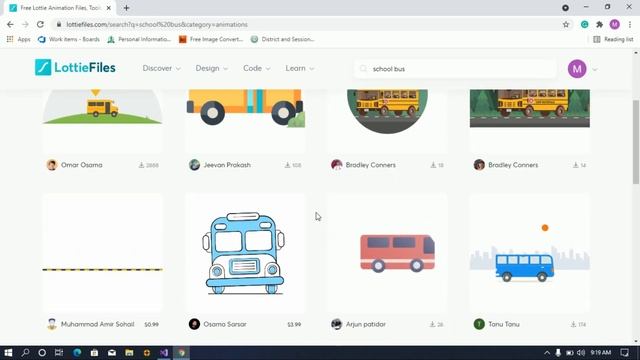Open the notification center icon

tap(624, 353)
